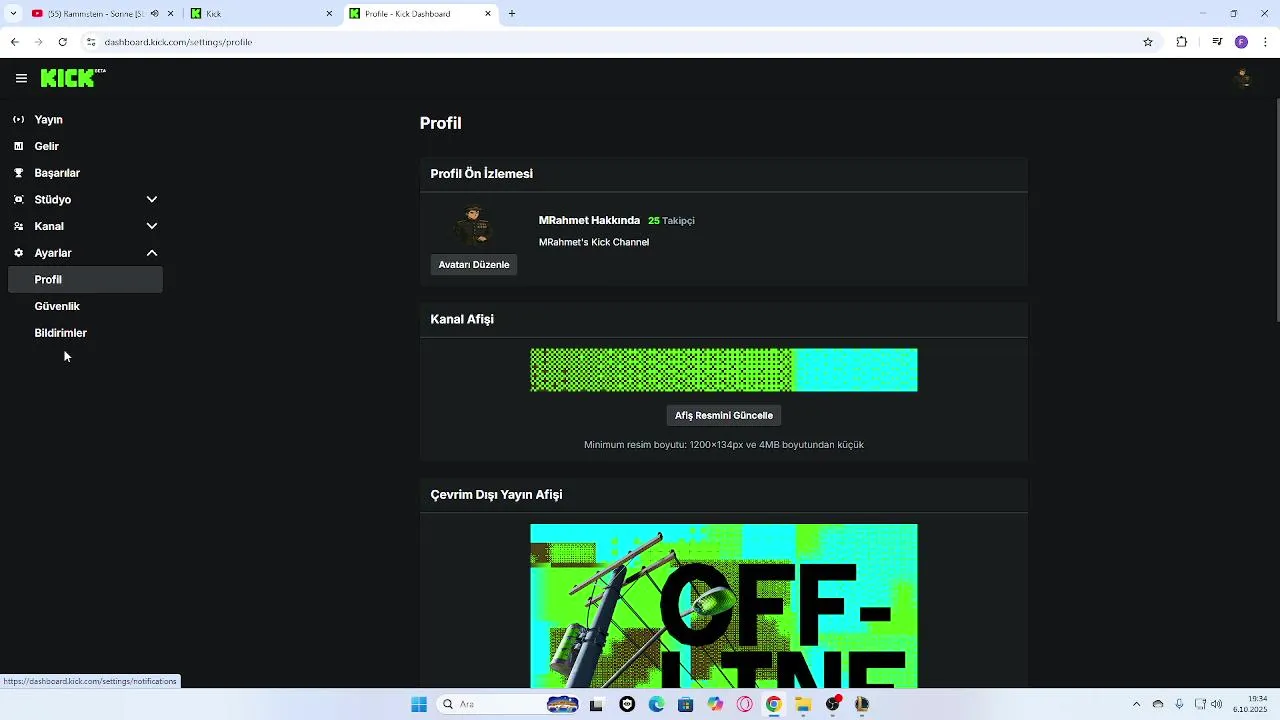Screen dimensions: 1280x720
Task: Click the Başarılar trophy icon
Action: point(18,173)
